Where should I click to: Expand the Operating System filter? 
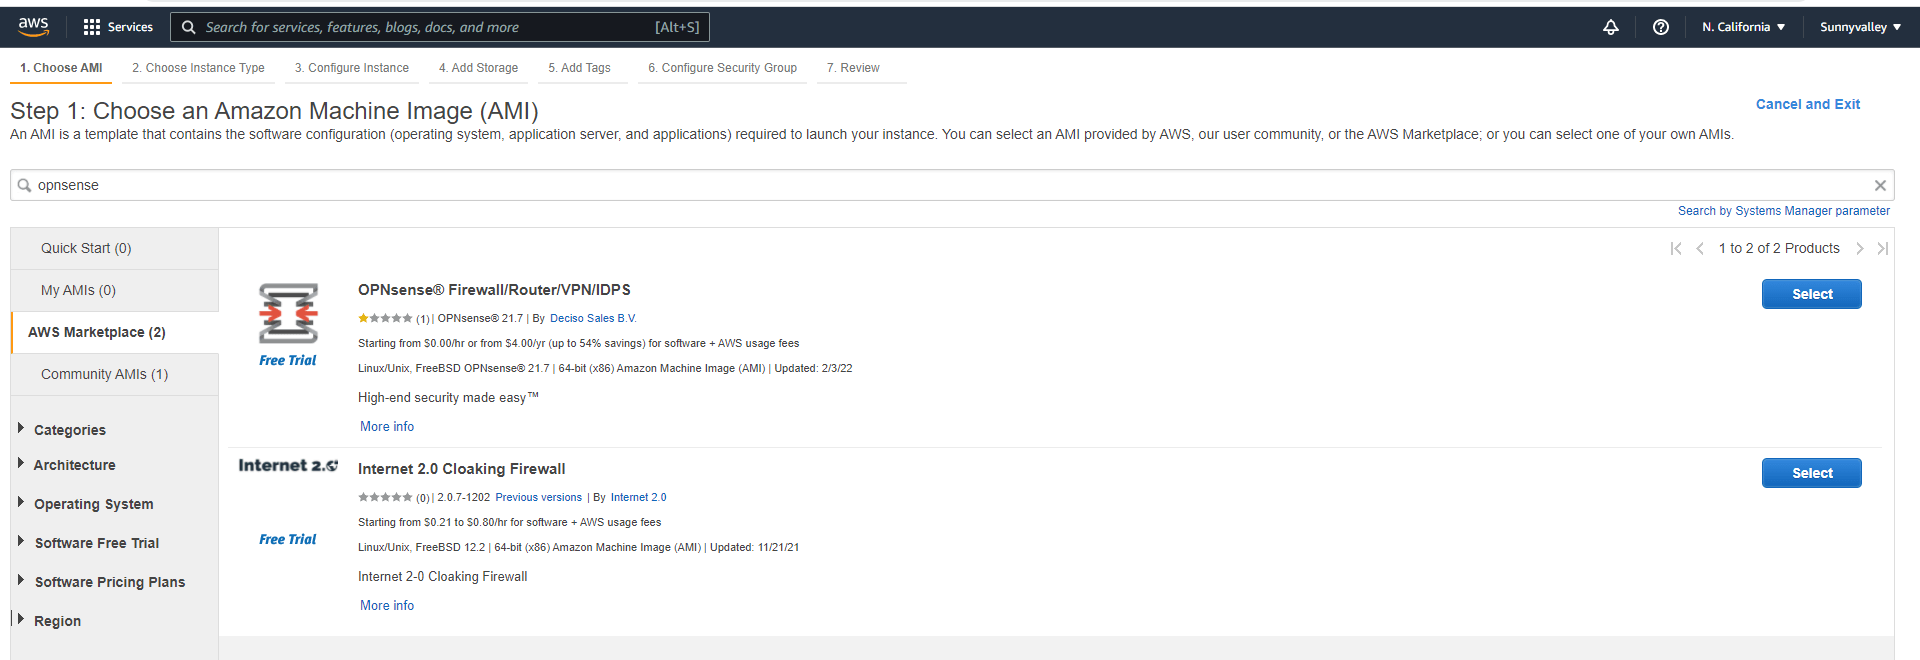point(86,504)
